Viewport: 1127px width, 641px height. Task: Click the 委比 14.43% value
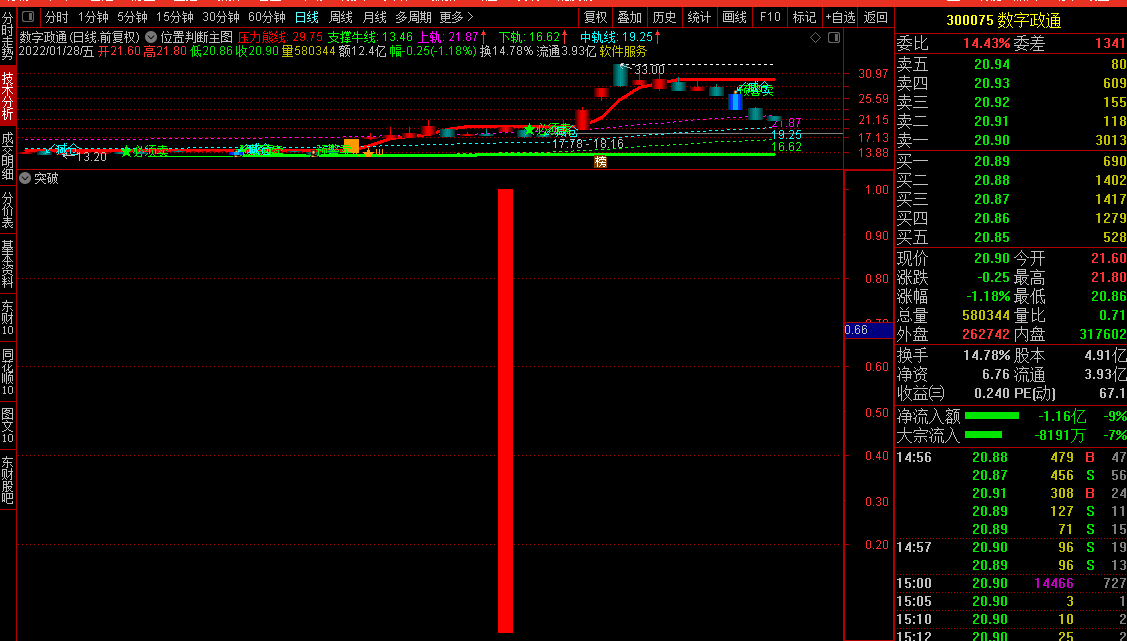click(986, 44)
